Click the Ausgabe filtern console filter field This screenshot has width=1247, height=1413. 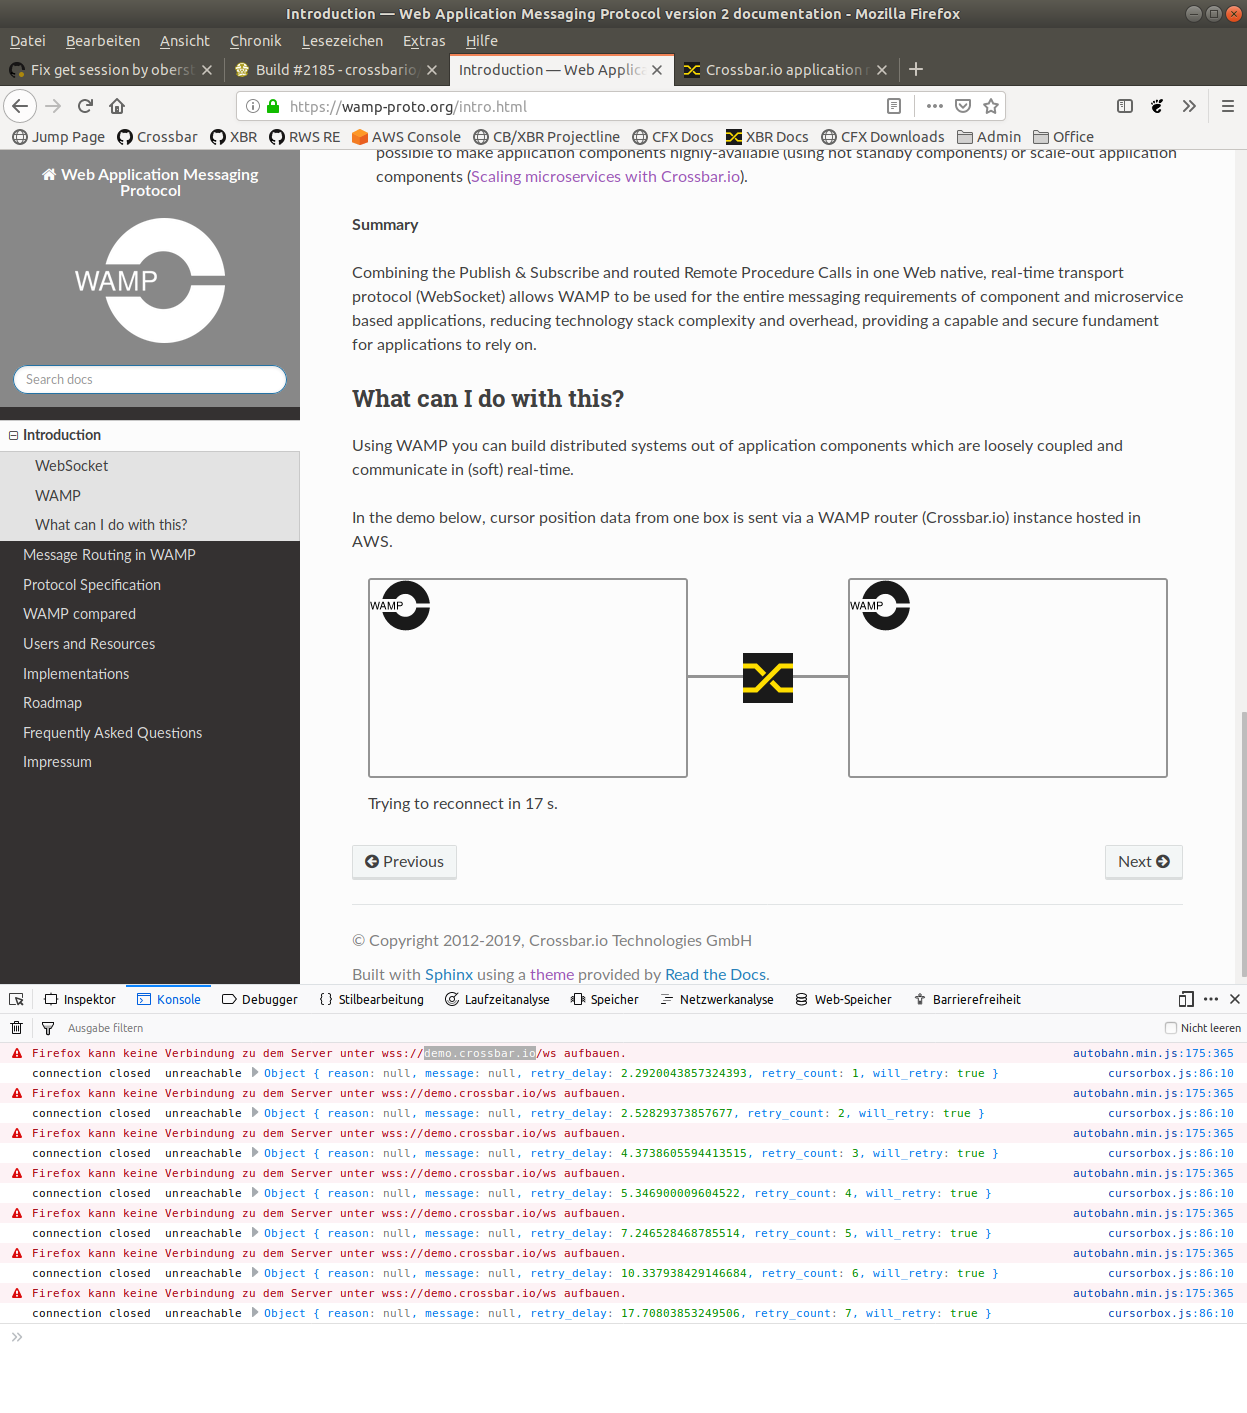point(106,1028)
